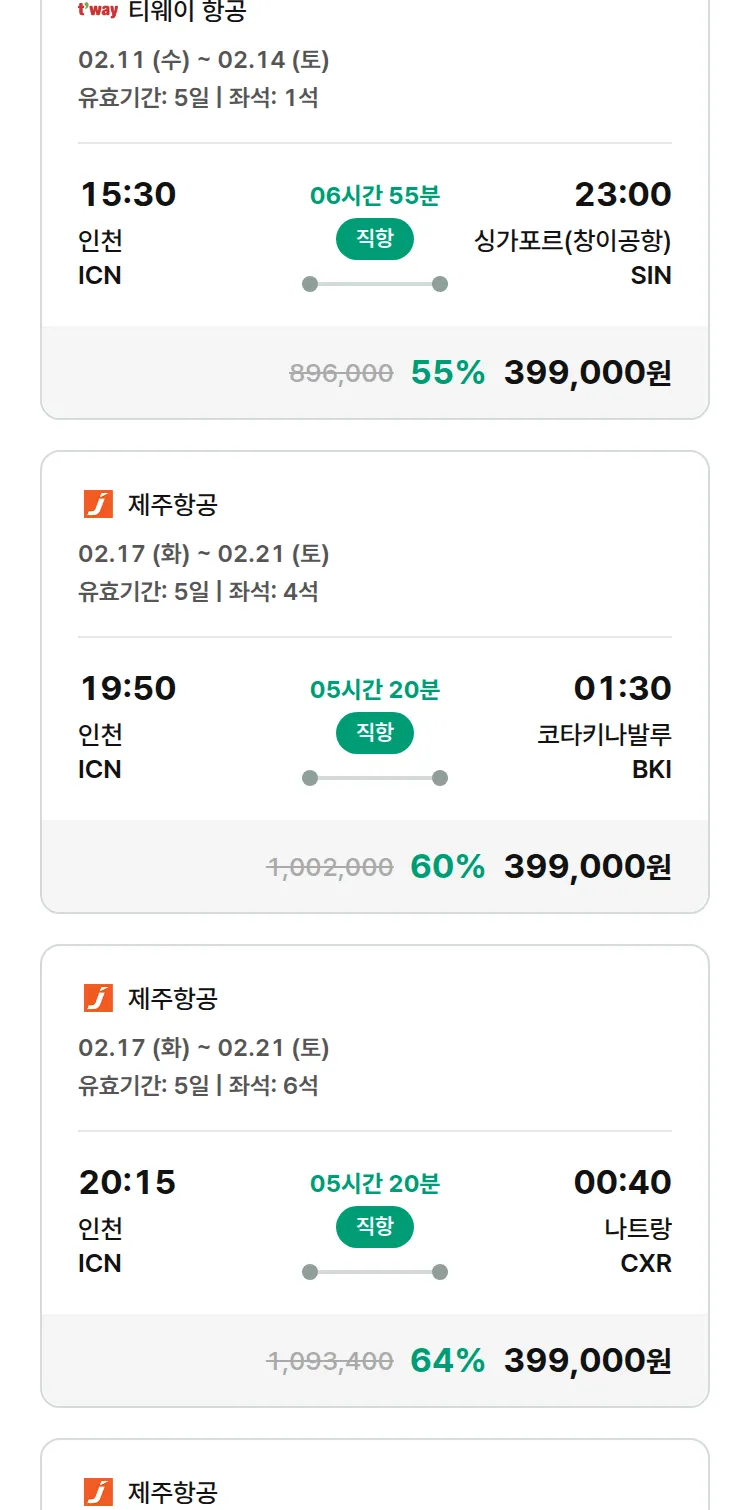Click the 직항 badge on Singapore flight
The image size is (750, 1510).
375,239
